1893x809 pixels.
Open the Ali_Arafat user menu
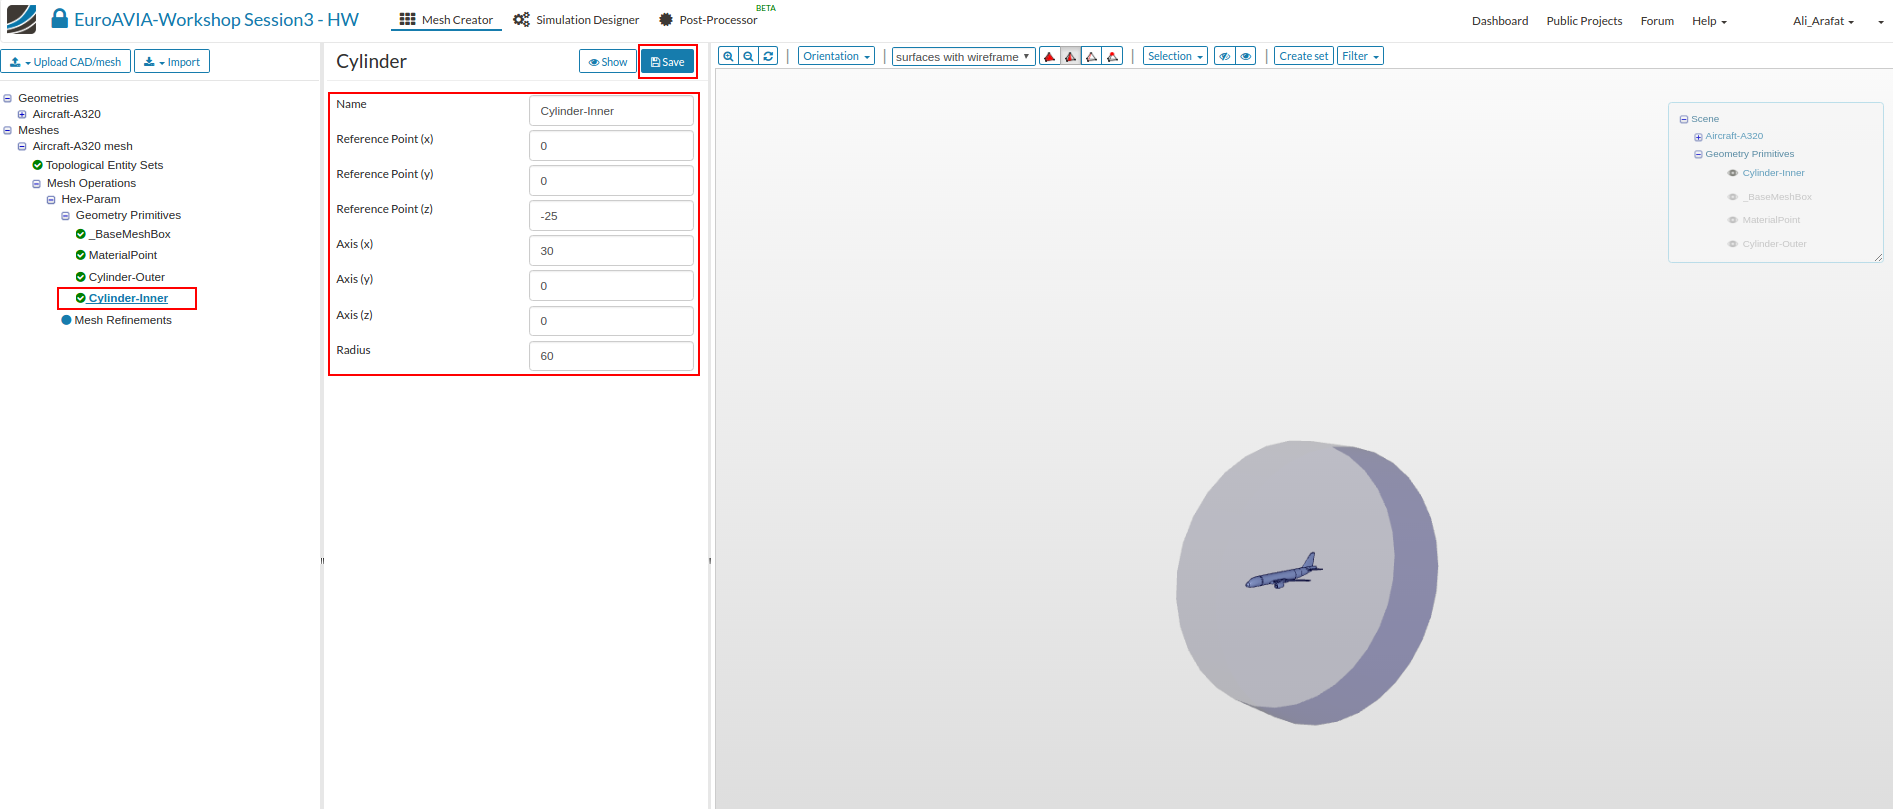1823,21
